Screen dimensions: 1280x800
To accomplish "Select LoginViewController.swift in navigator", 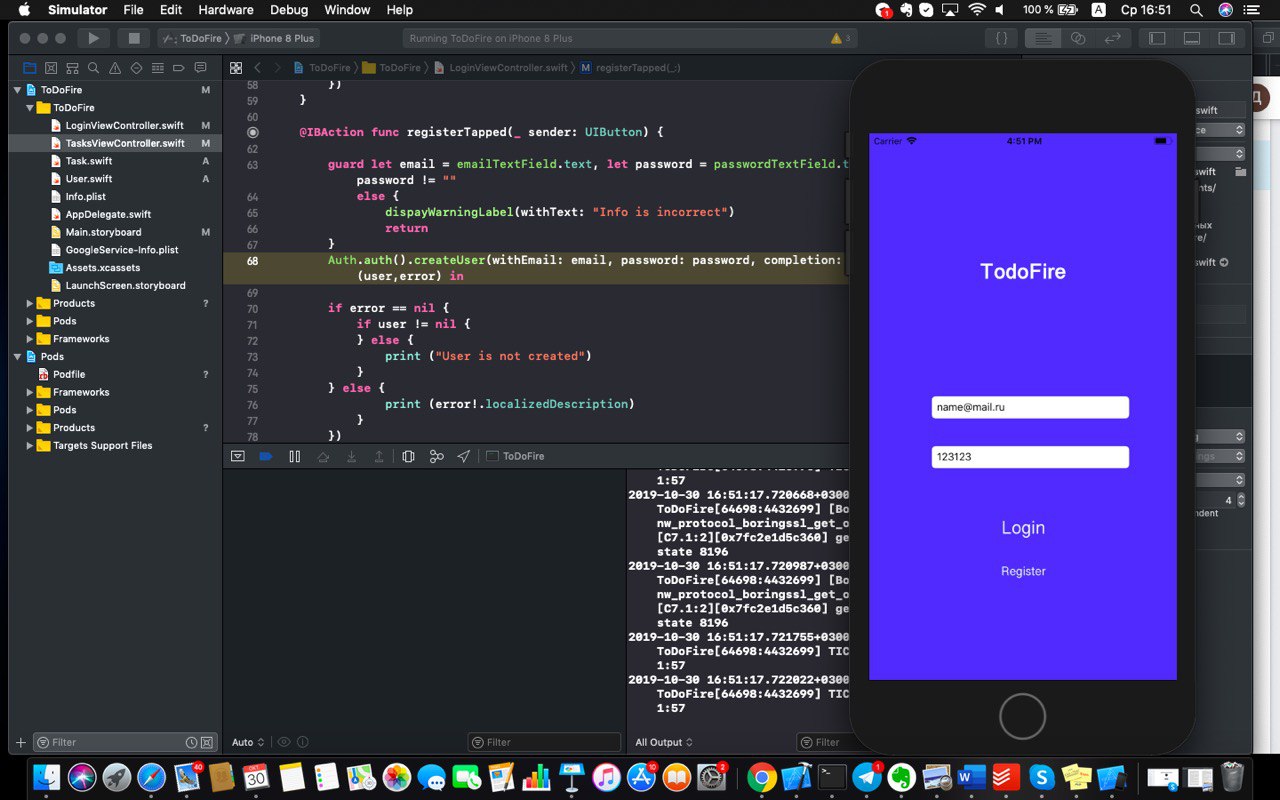I will [x=124, y=125].
